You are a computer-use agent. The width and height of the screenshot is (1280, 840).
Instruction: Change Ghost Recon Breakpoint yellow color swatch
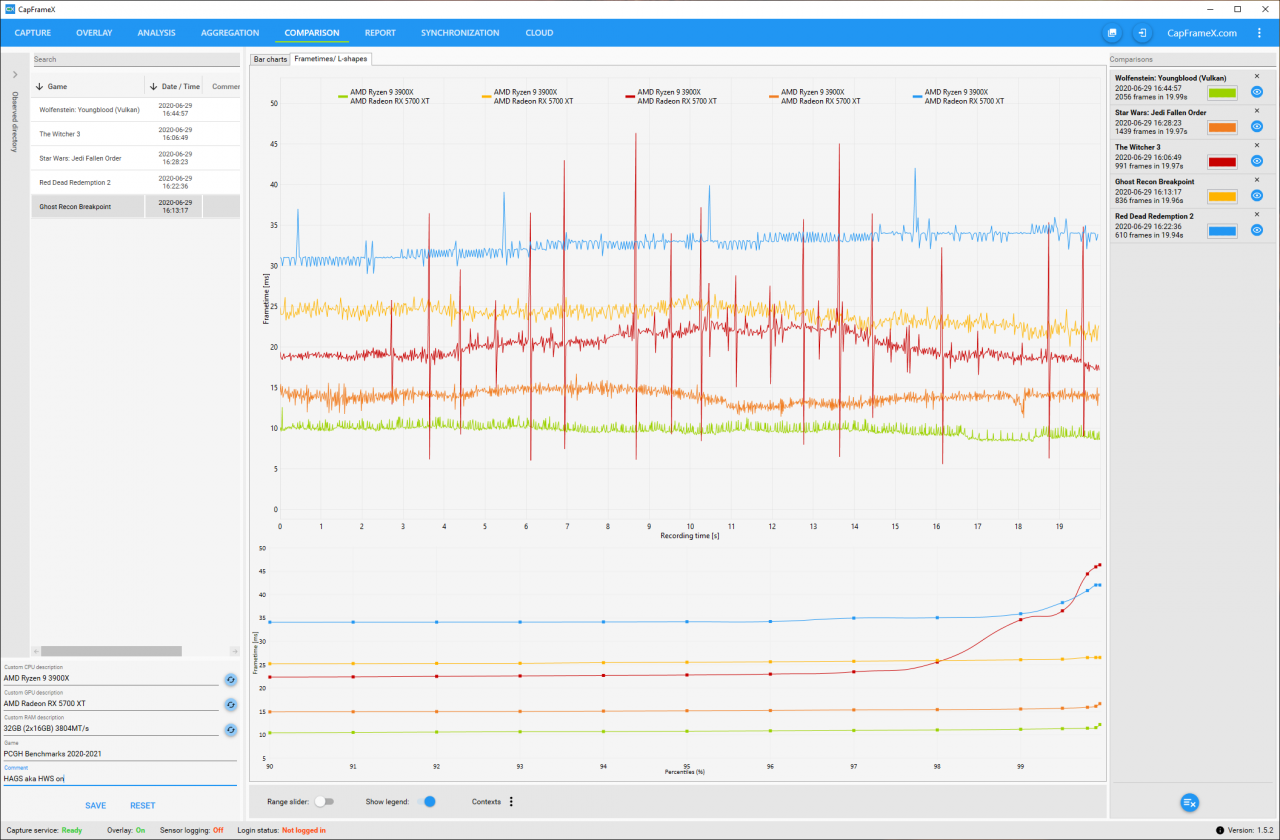point(1222,196)
